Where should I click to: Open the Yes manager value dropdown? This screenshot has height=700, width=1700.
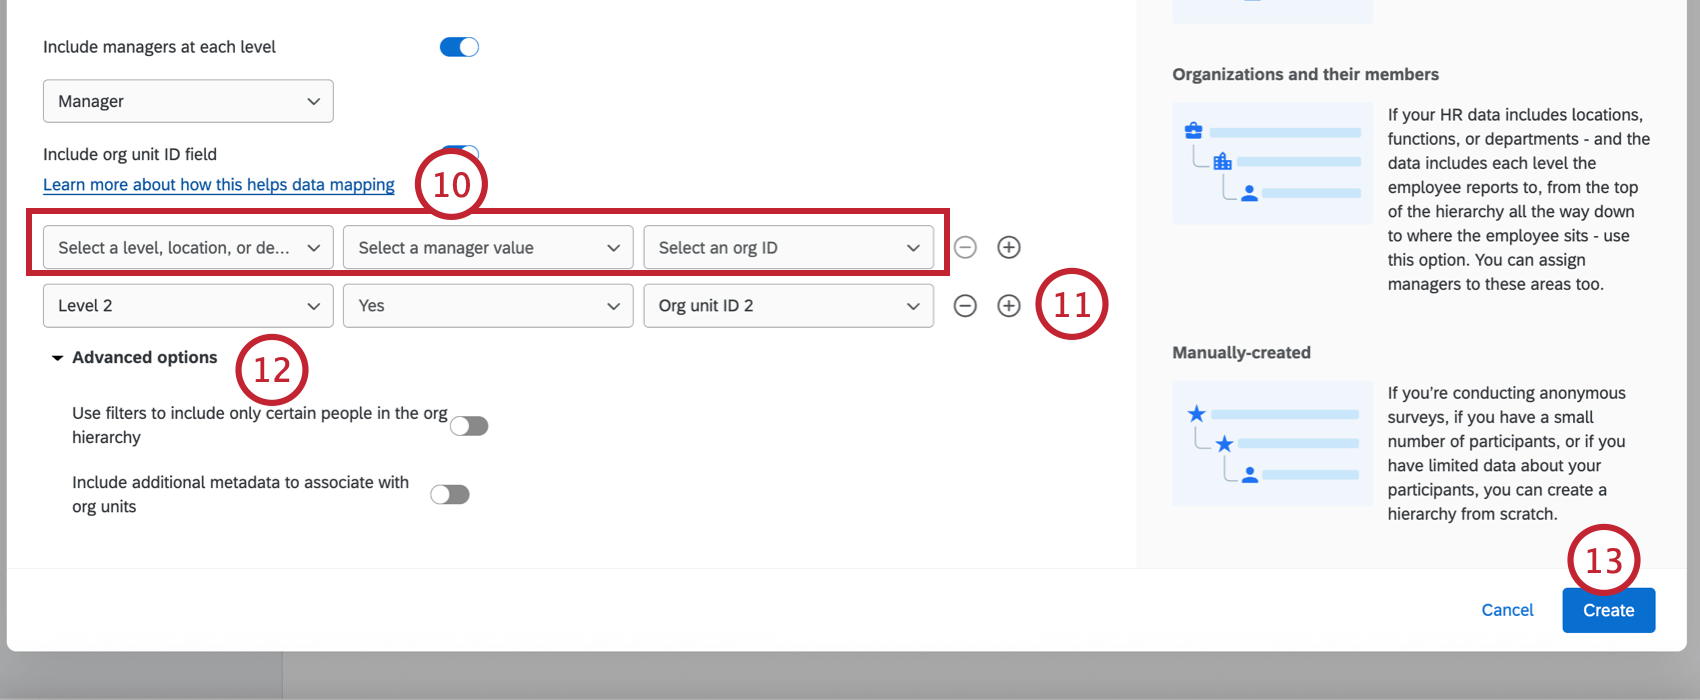[x=488, y=306]
